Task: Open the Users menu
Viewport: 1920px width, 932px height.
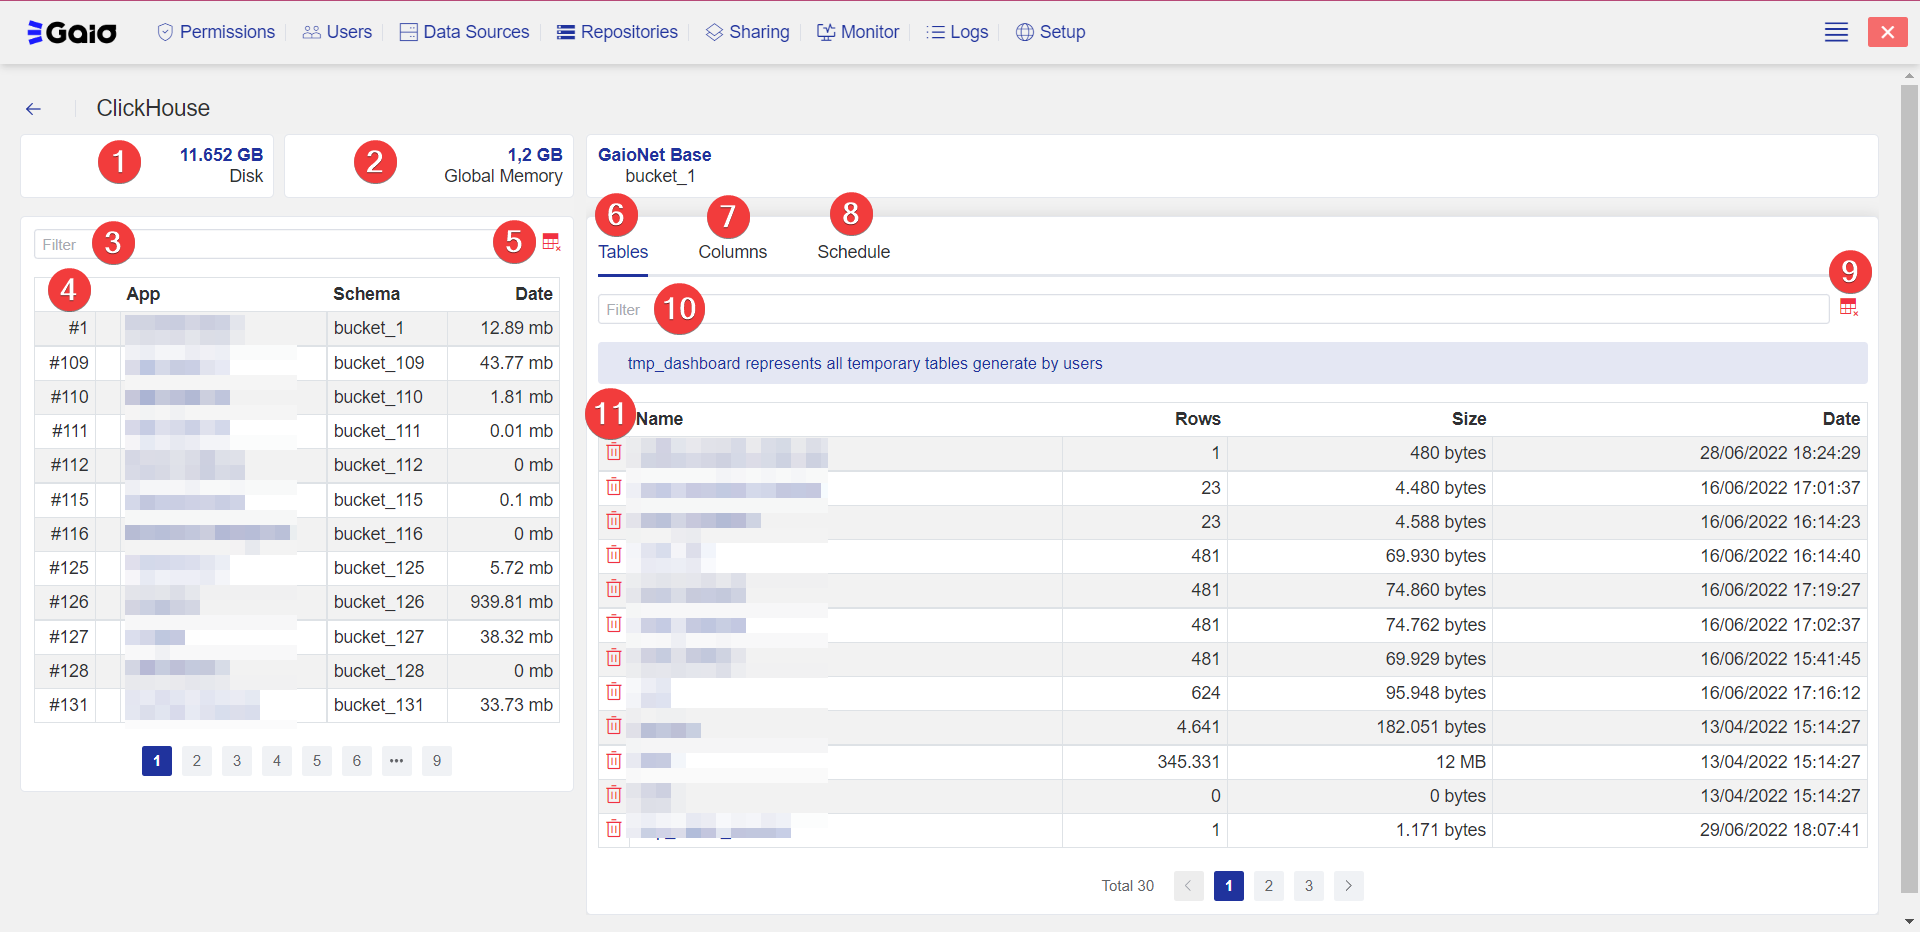Action: [337, 32]
